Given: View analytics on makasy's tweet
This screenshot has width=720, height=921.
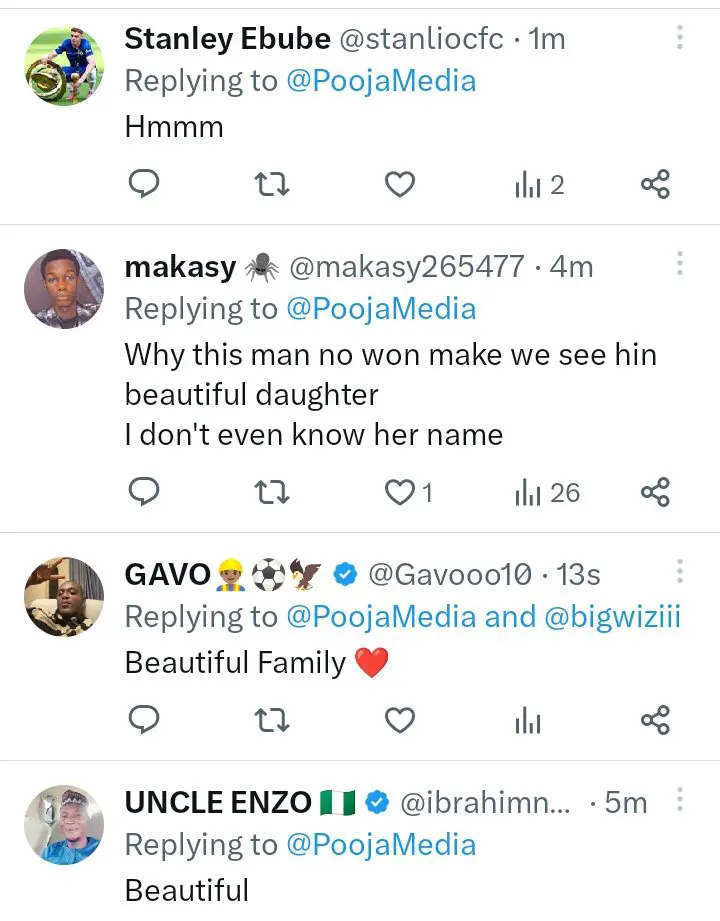Looking at the screenshot, I should pyautogui.click(x=546, y=492).
